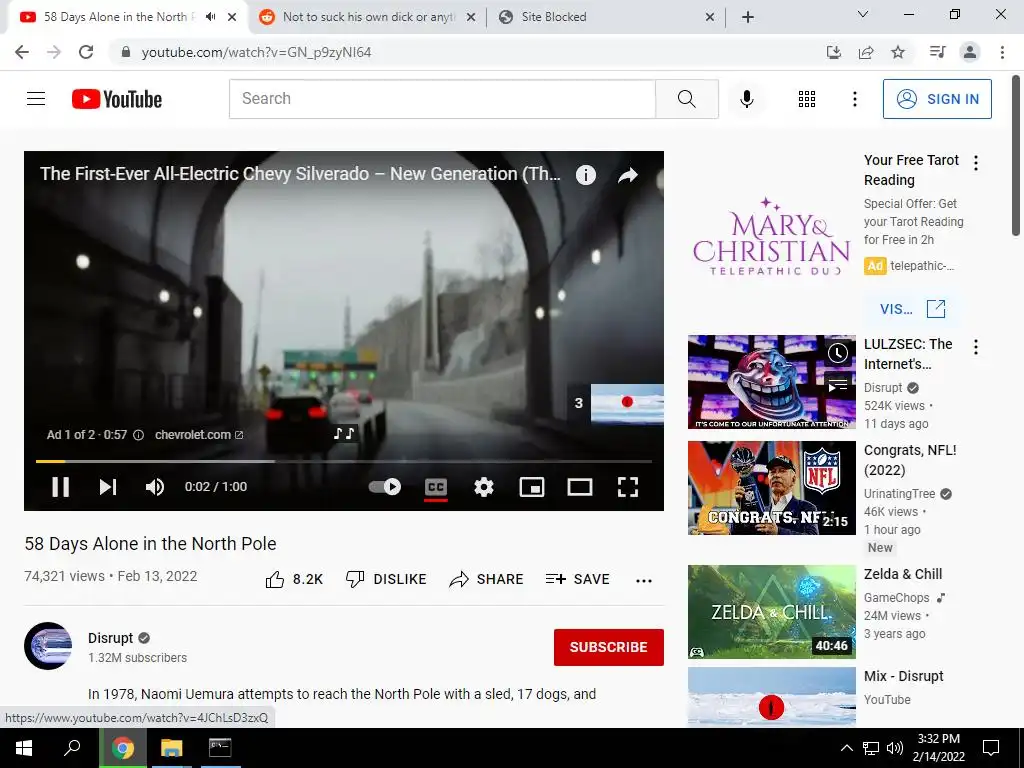Switch to Reddit 'Not to suck' tab
Image resolution: width=1024 pixels, height=768 pixels.
coord(368,17)
